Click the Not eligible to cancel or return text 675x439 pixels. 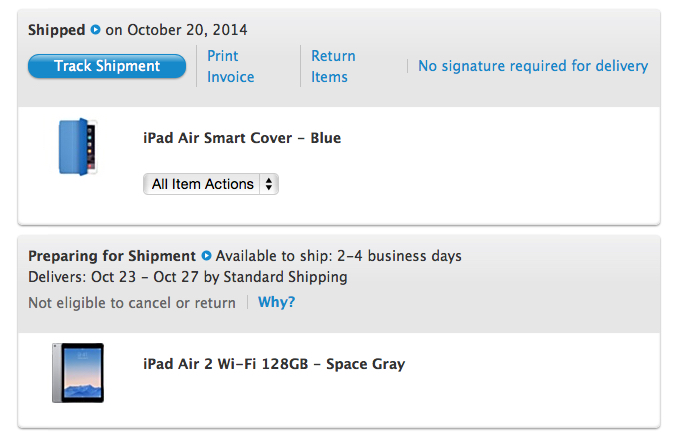(132, 302)
